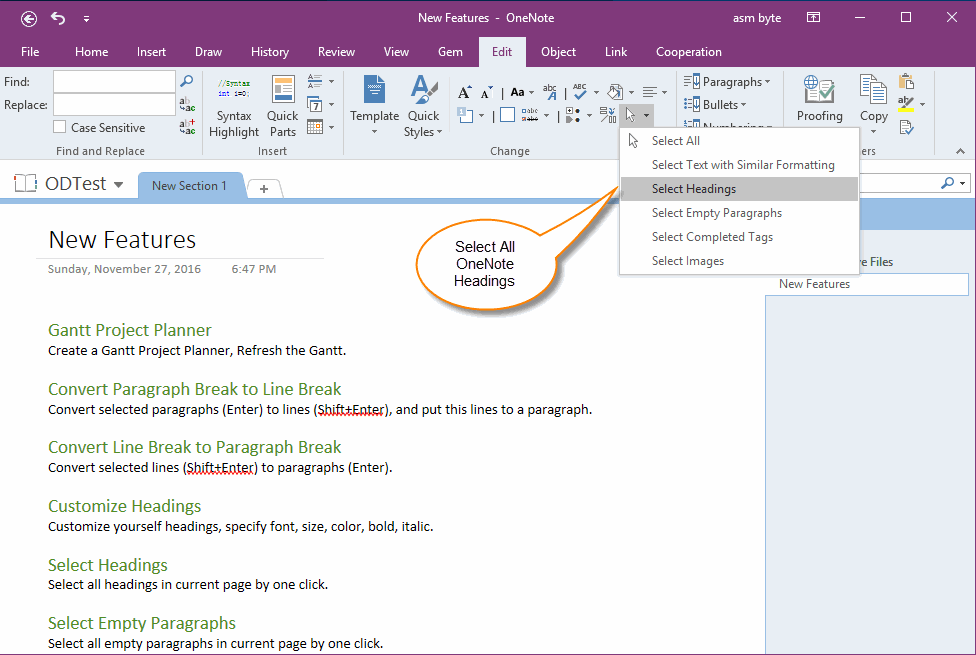Expand the Template dropdown arrow
Viewport: 976px width, 655px height.
point(374,132)
